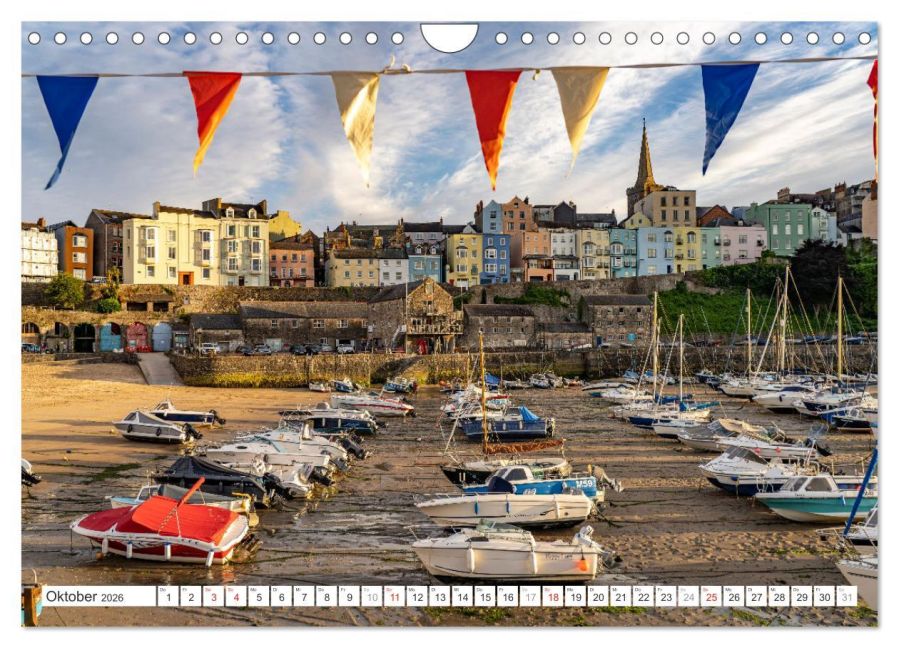The image size is (899, 648).
Task: Pick the red Sunday 11 cell
Action: coord(394,596)
